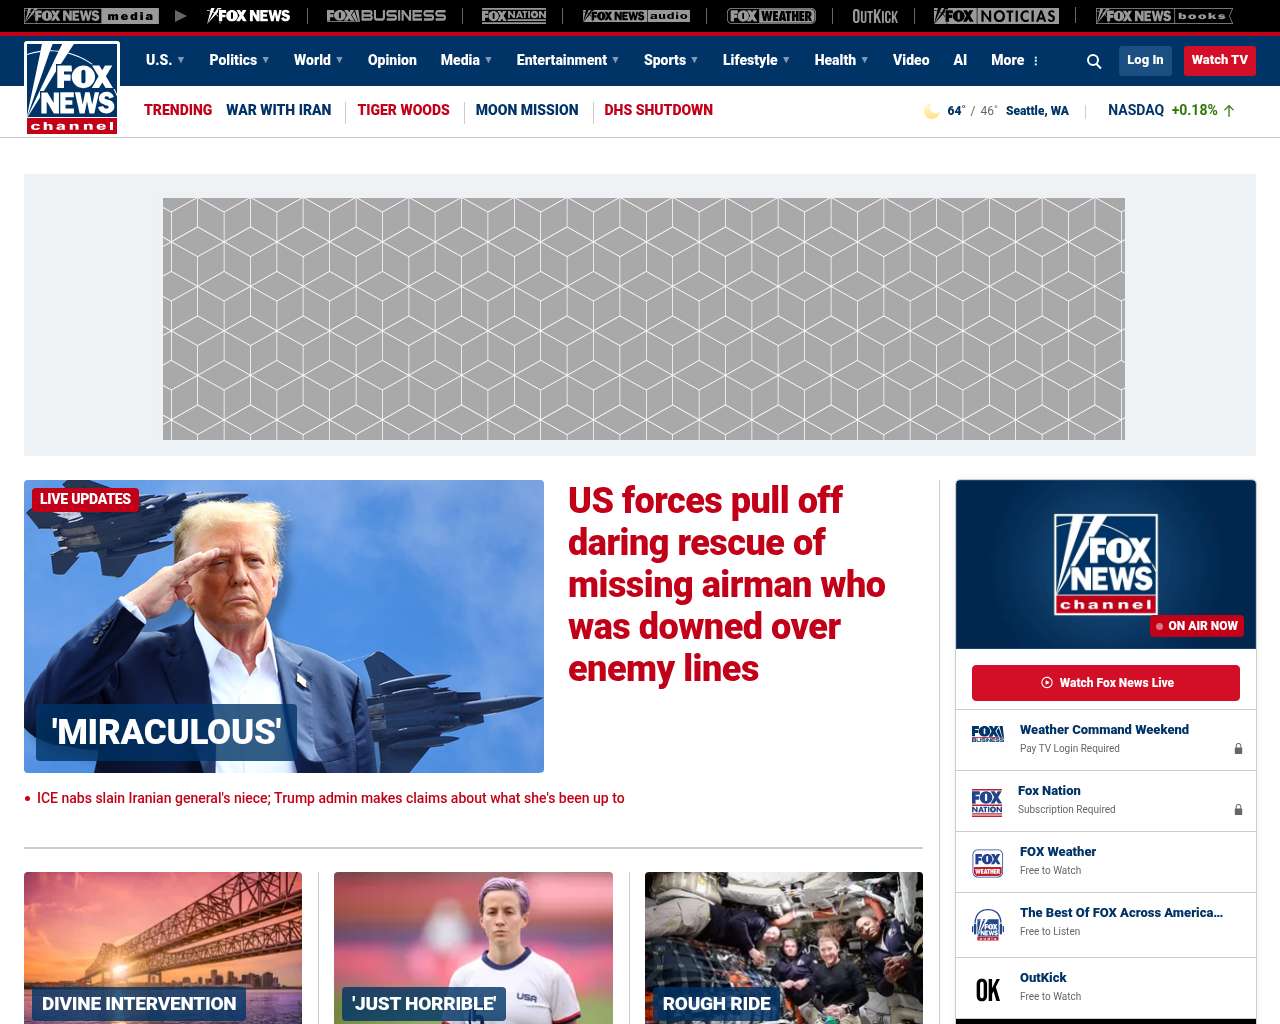Click the Watch TV button
The height and width of the screenshot is (1024, 1280).
(1220, 60)
